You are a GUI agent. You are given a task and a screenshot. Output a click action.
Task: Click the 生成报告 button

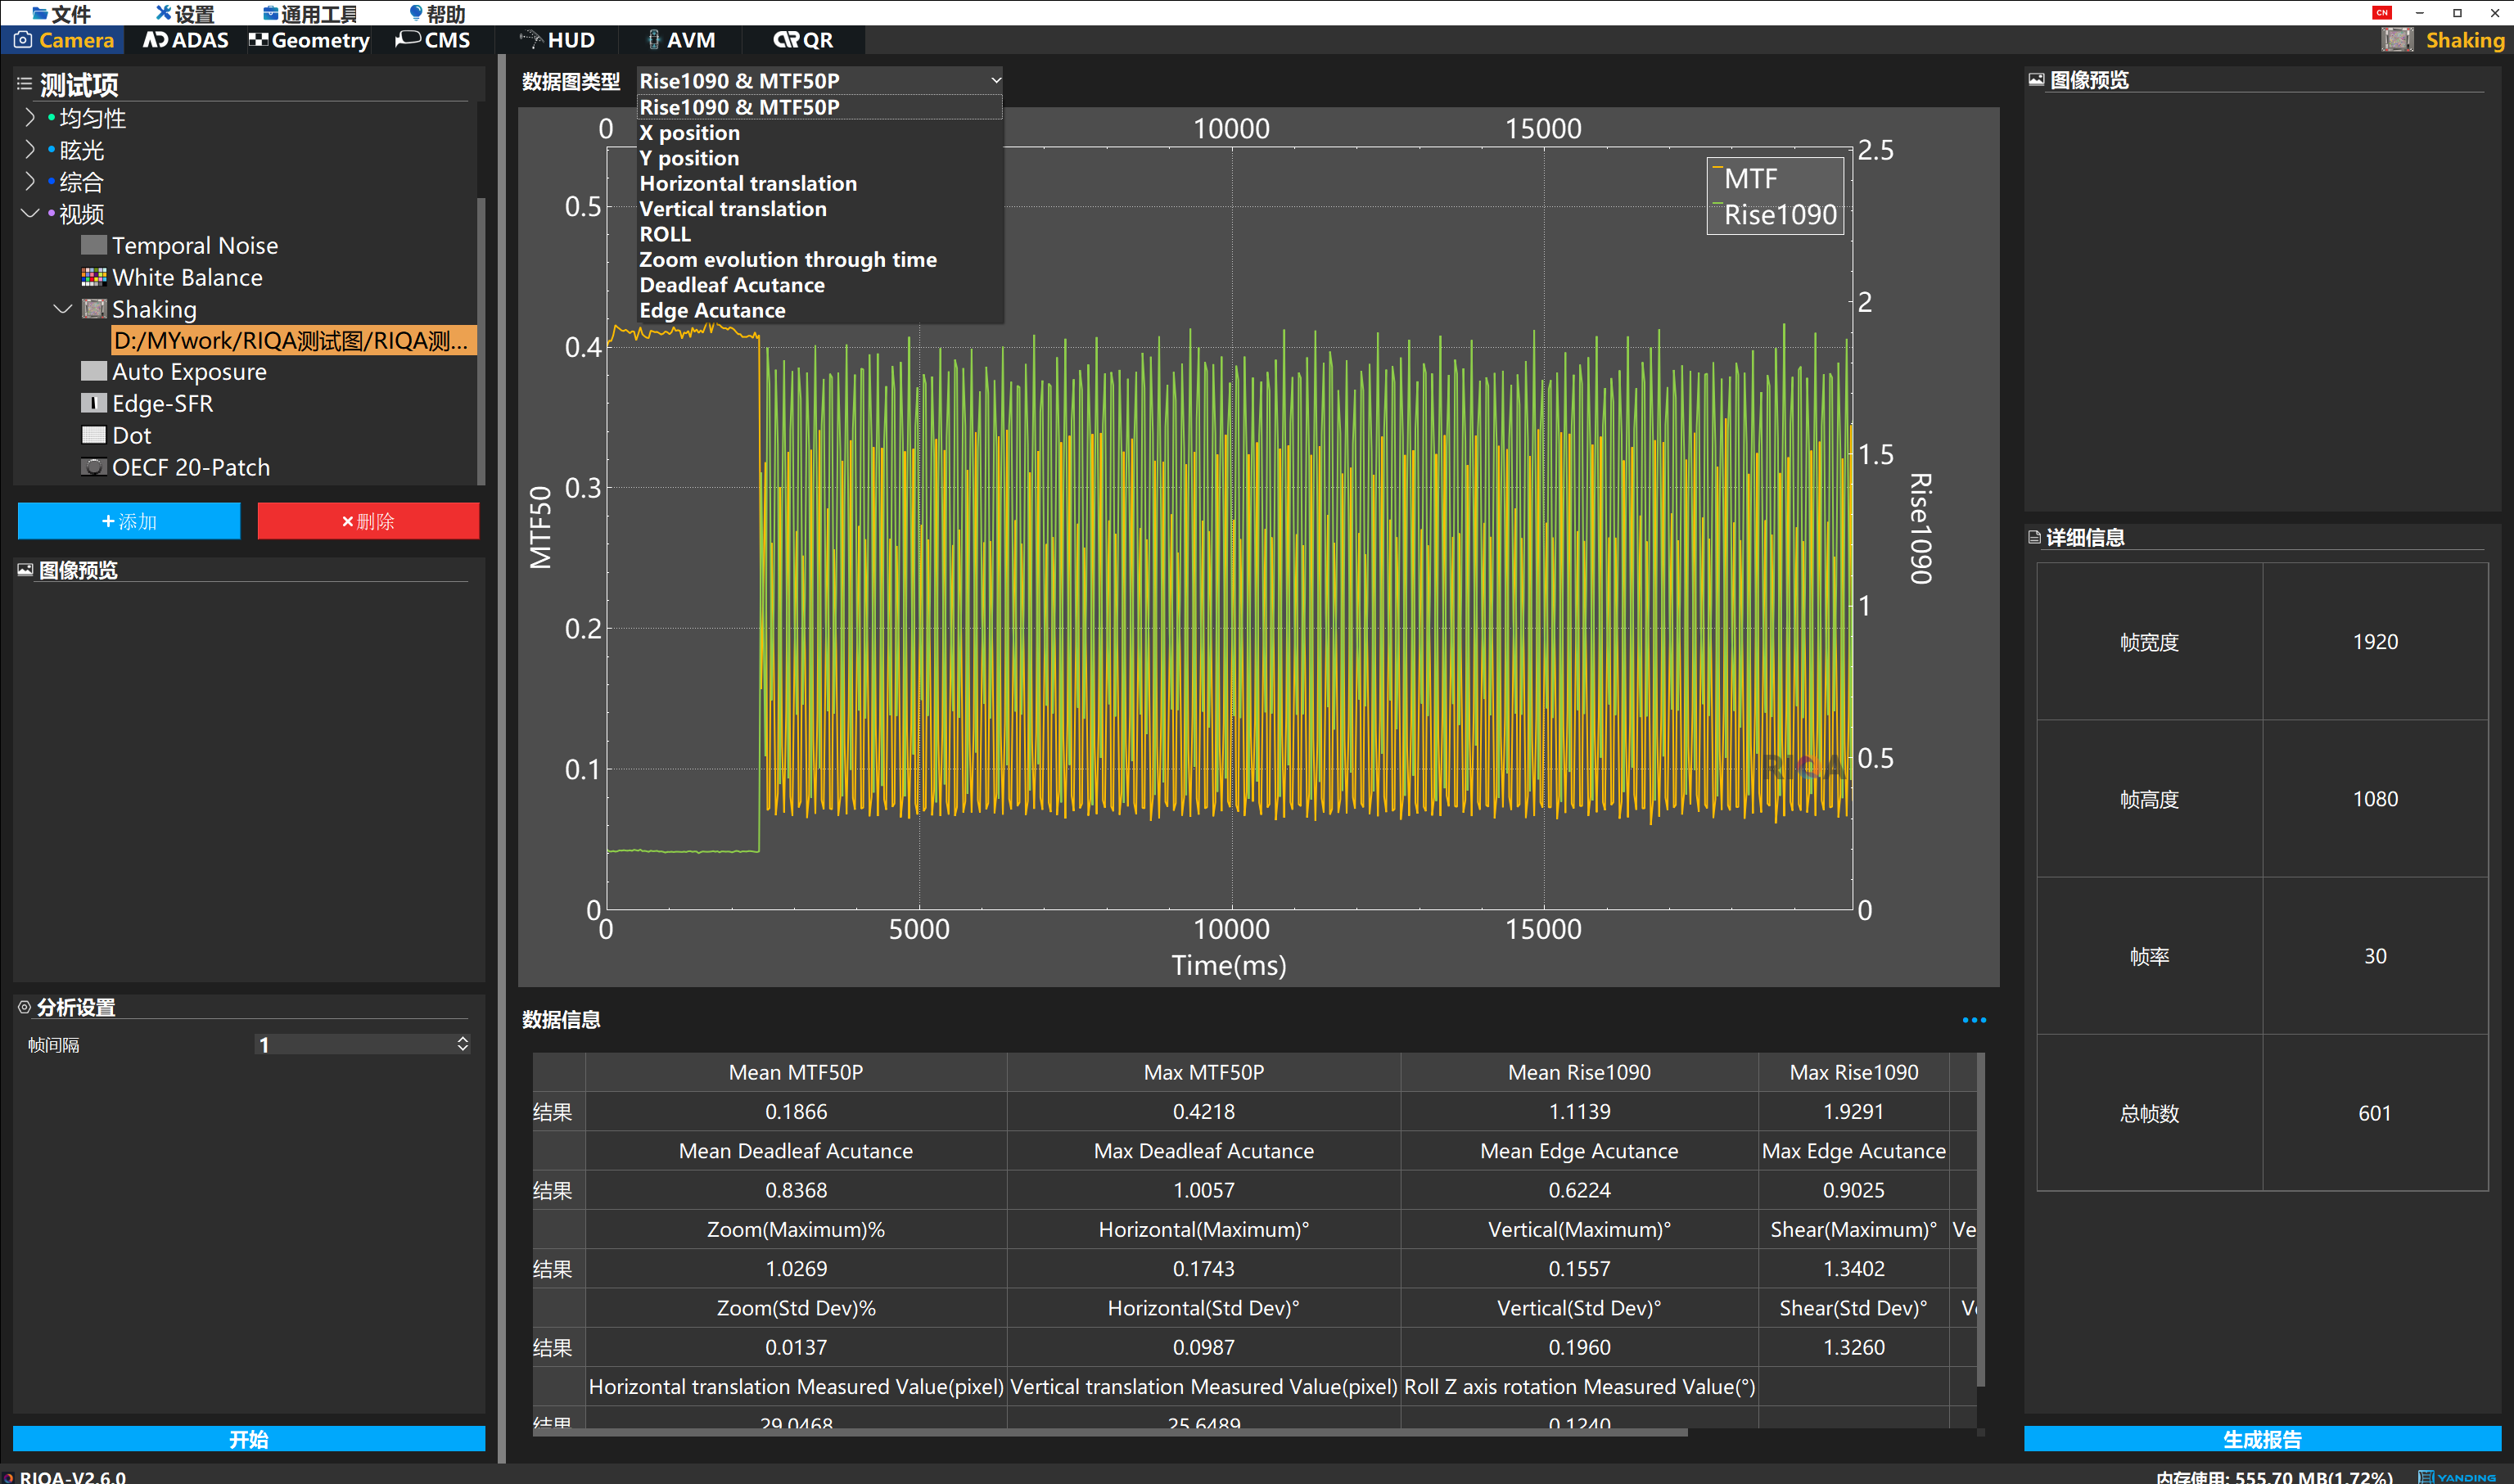(x=2261, y=1438)
